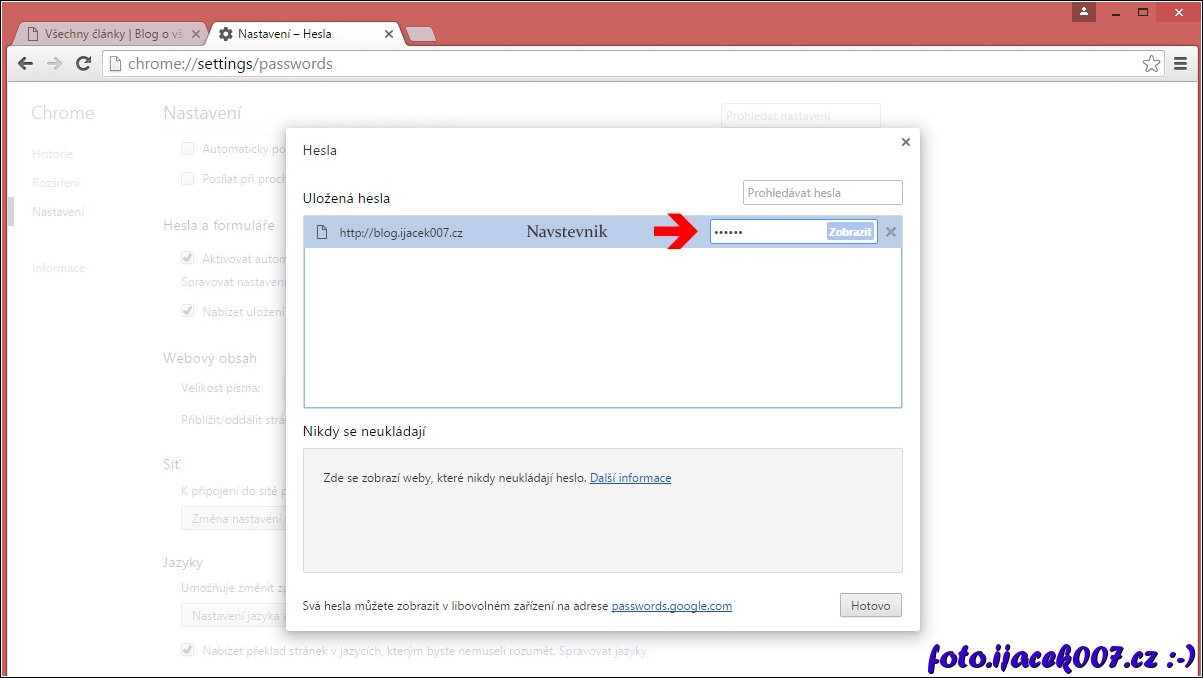Open a new tab with the new tab button
The width and height of the screenshot is (1203, 678).
[x=421, y=35]
